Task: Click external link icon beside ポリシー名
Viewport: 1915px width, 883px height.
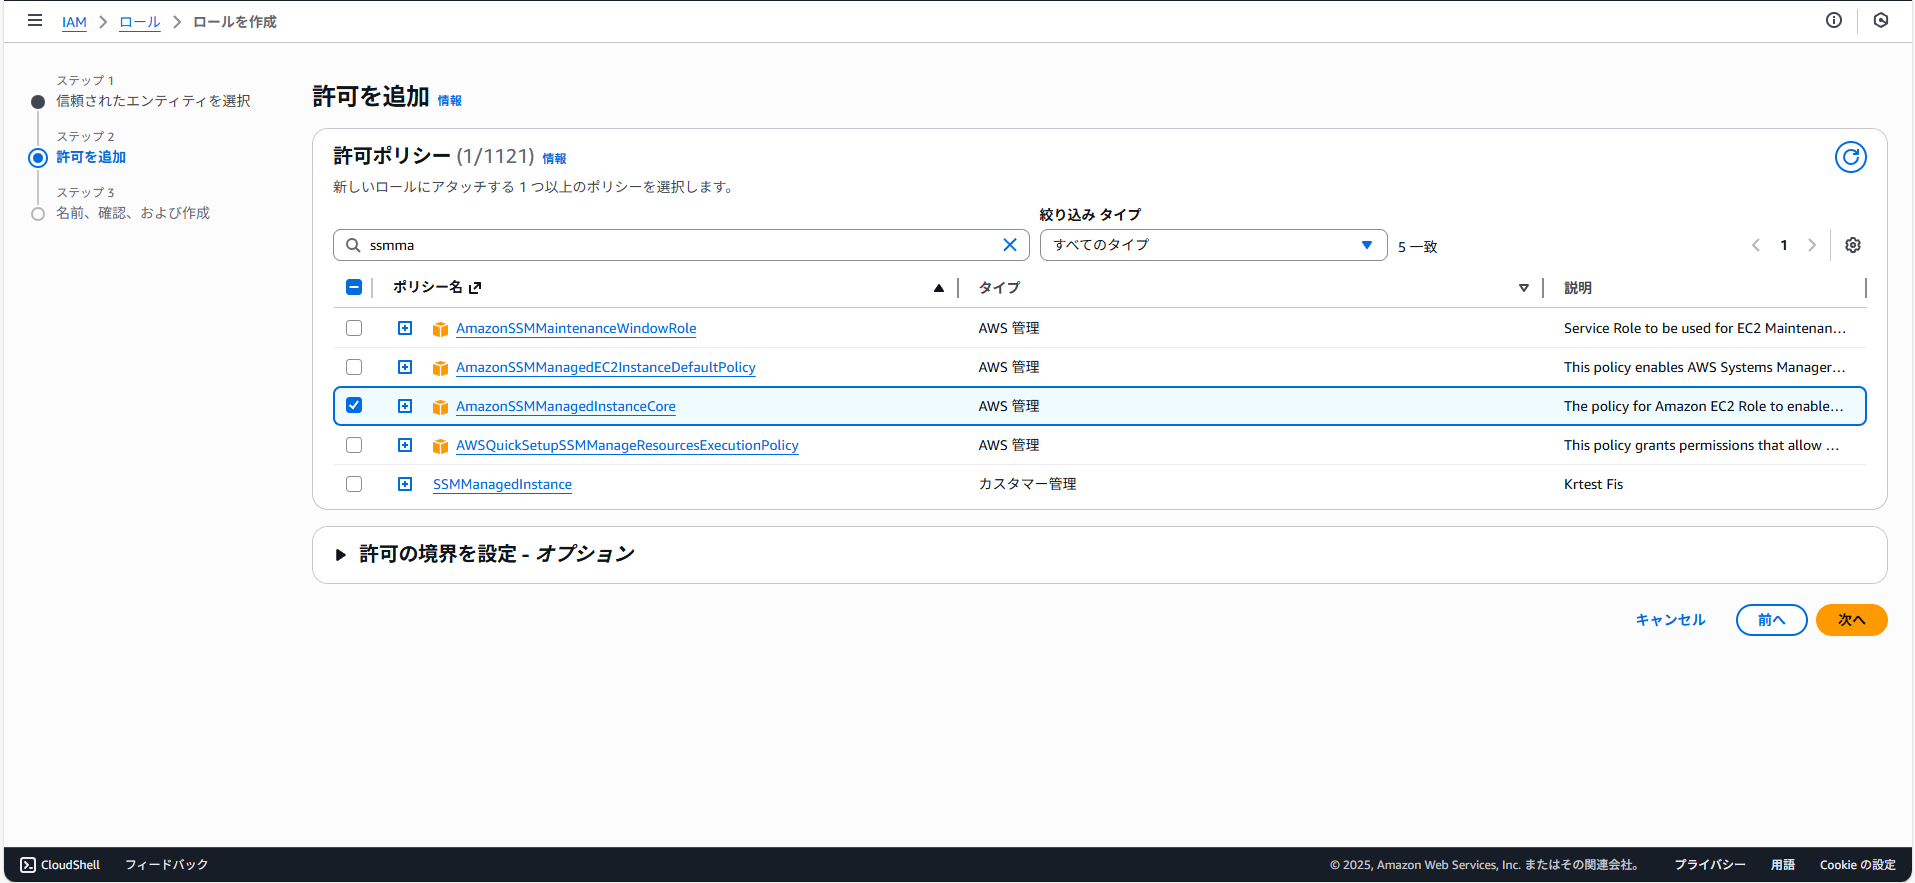Action: (x=475, y=288)
